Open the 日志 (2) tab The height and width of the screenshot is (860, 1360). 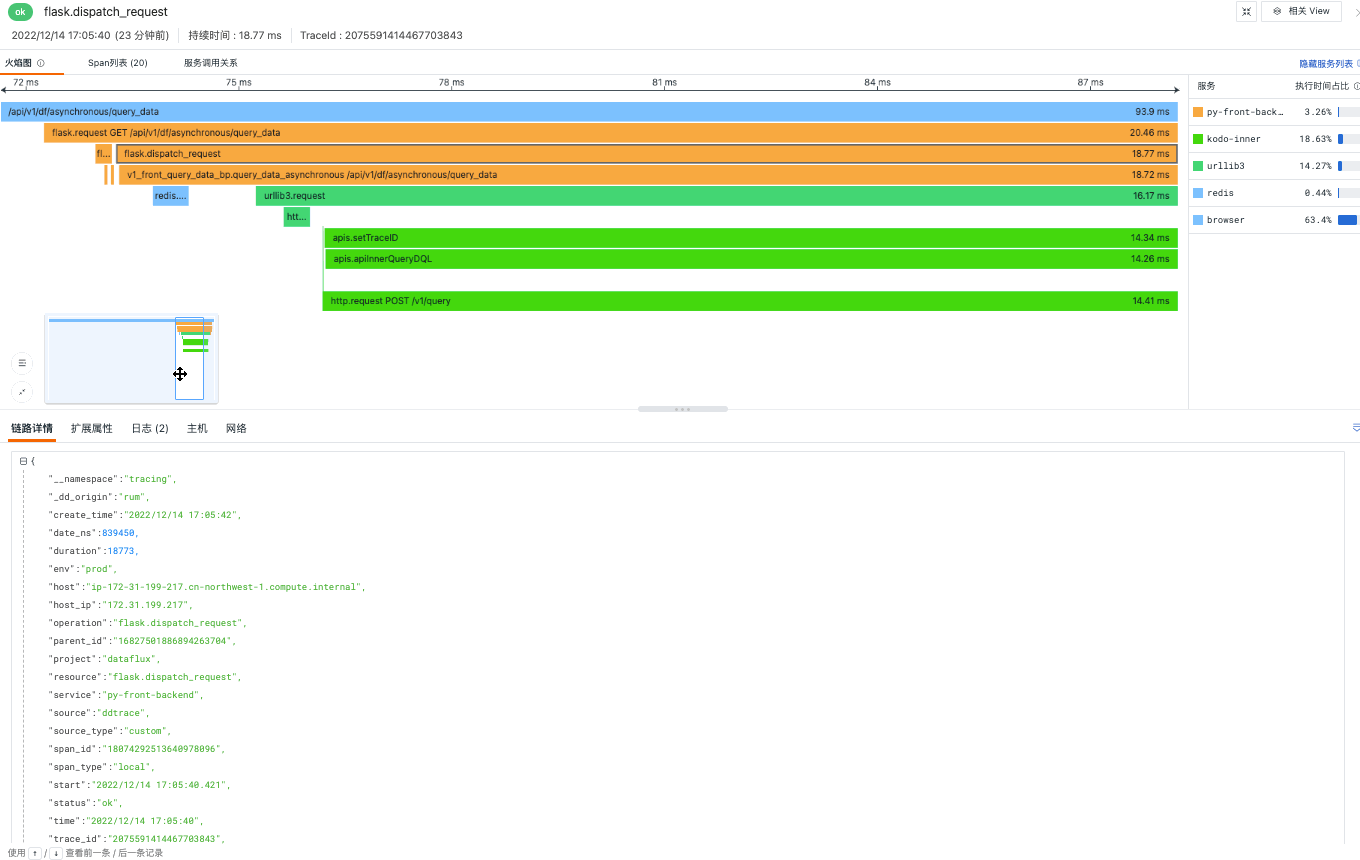[150, 428]
